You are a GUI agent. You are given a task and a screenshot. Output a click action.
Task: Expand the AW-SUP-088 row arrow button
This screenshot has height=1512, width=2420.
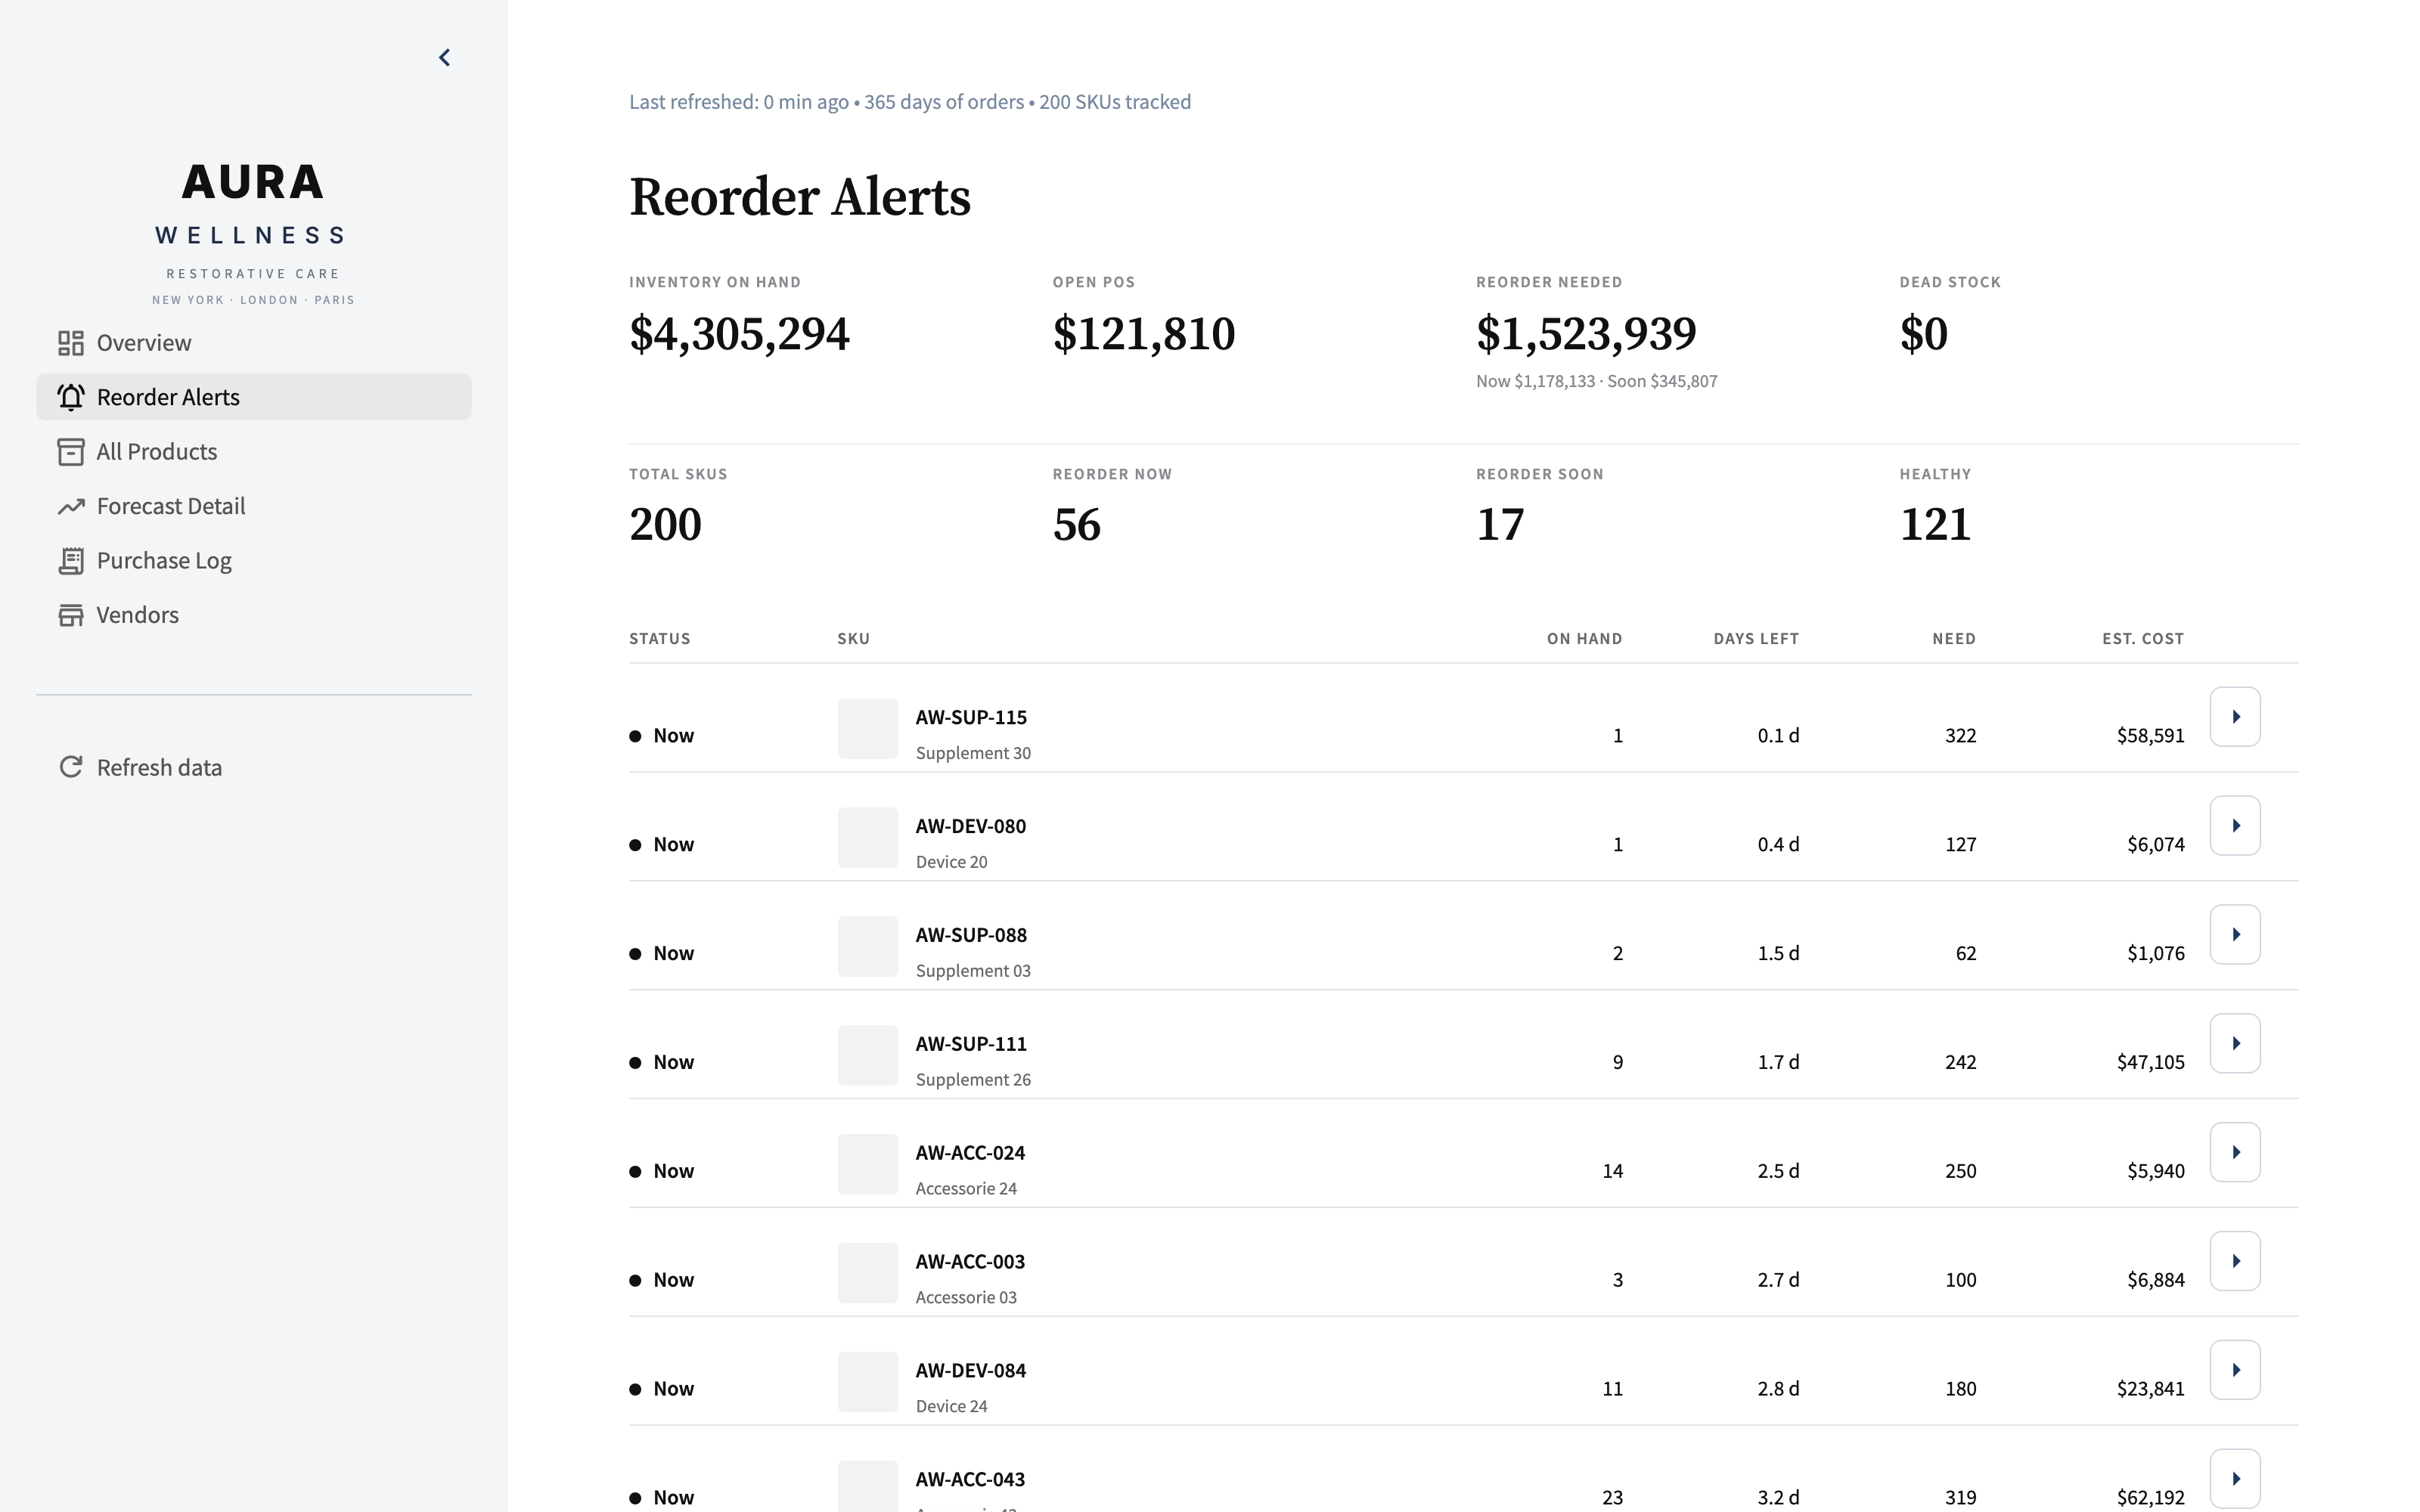click(x=2235, y=935)
